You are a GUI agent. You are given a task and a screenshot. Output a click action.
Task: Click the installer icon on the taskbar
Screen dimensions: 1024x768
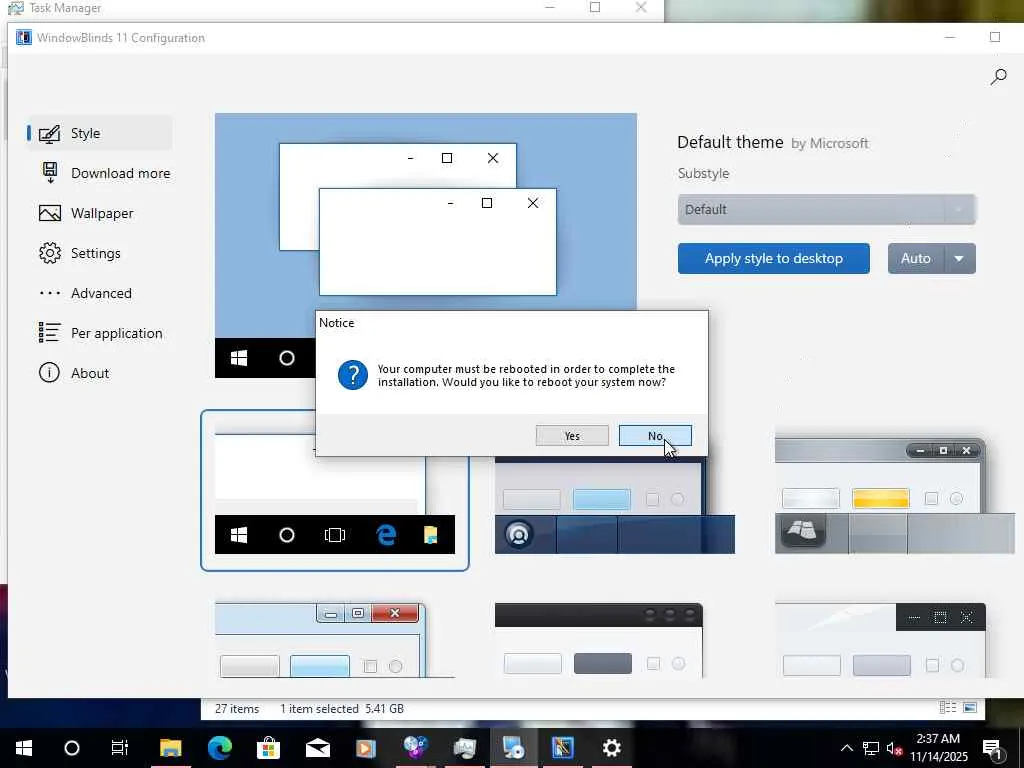tap(513, 748)
